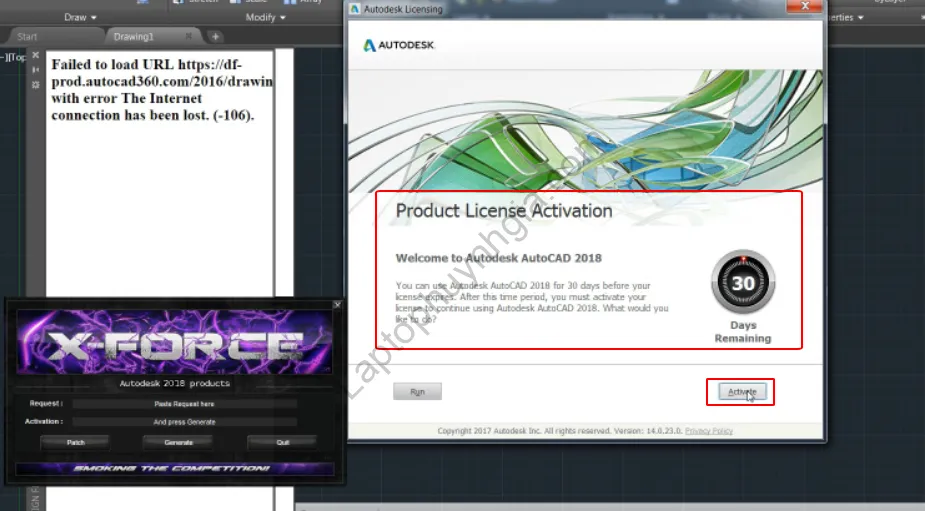
Task: Close the Autodesk Licensing dialog
Action: tap(807, 8)
